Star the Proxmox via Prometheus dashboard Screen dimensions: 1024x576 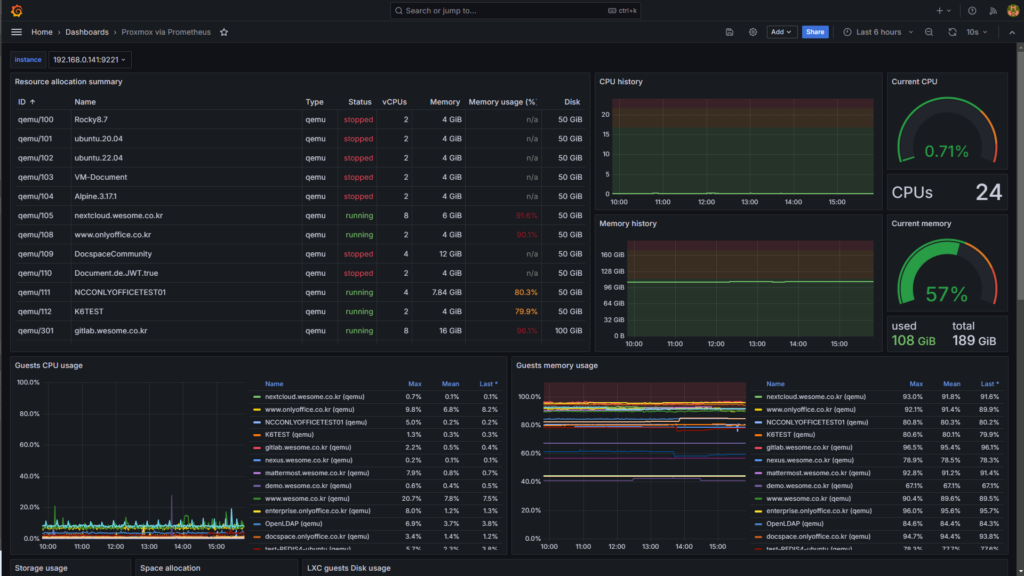pyautogui.click(x=224, y=32)
